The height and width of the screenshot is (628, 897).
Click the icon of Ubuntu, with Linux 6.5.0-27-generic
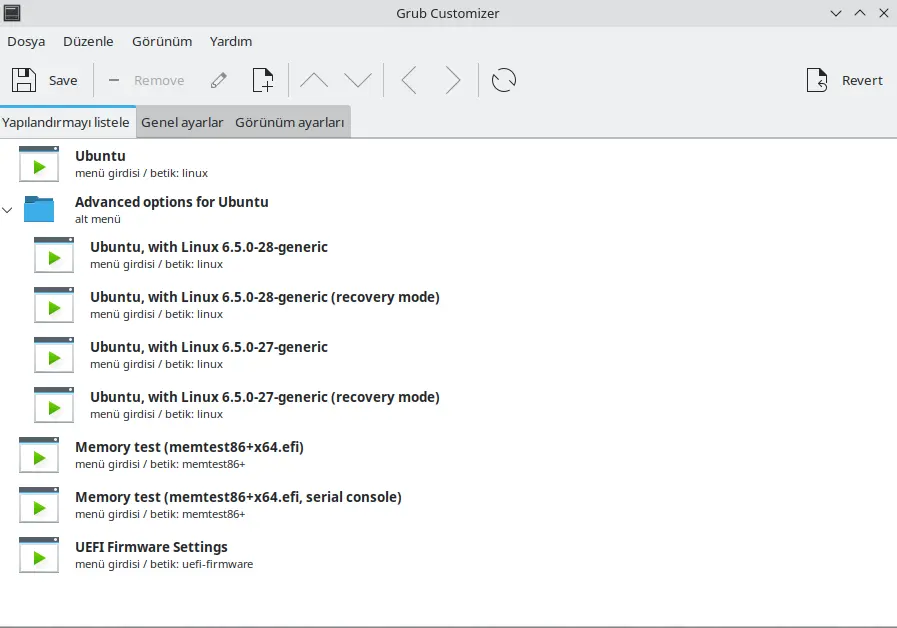(x=54, y=355)
